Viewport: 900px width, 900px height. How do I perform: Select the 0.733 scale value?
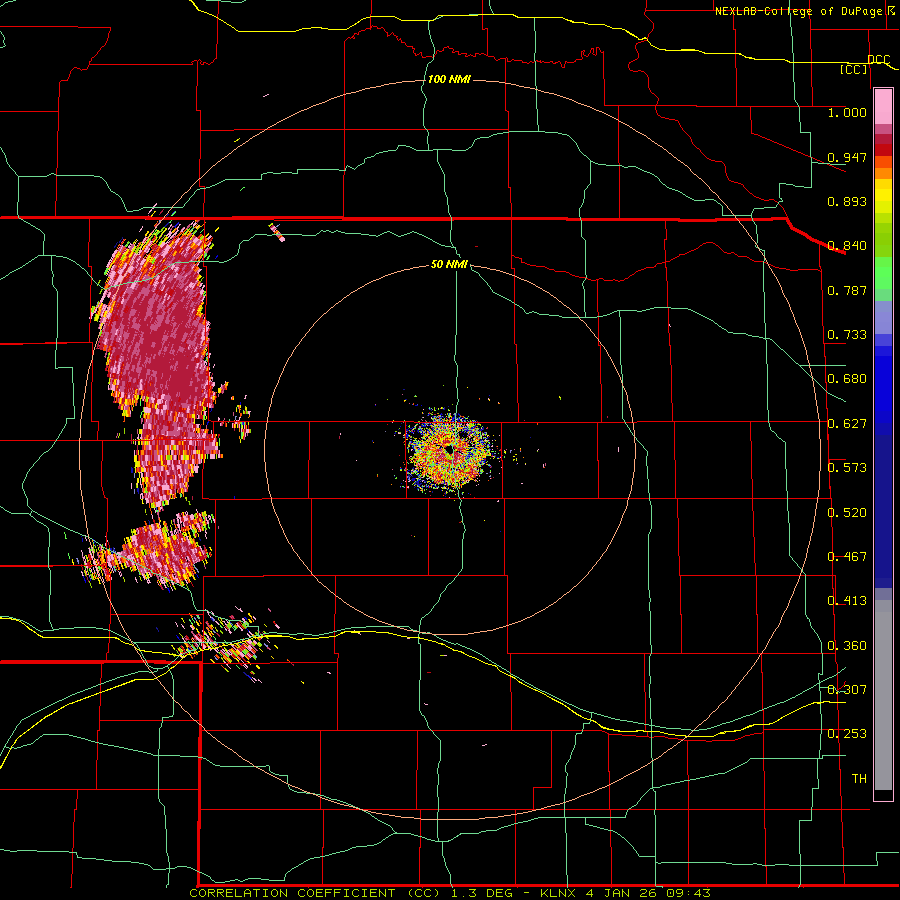[x=847, y=335]
